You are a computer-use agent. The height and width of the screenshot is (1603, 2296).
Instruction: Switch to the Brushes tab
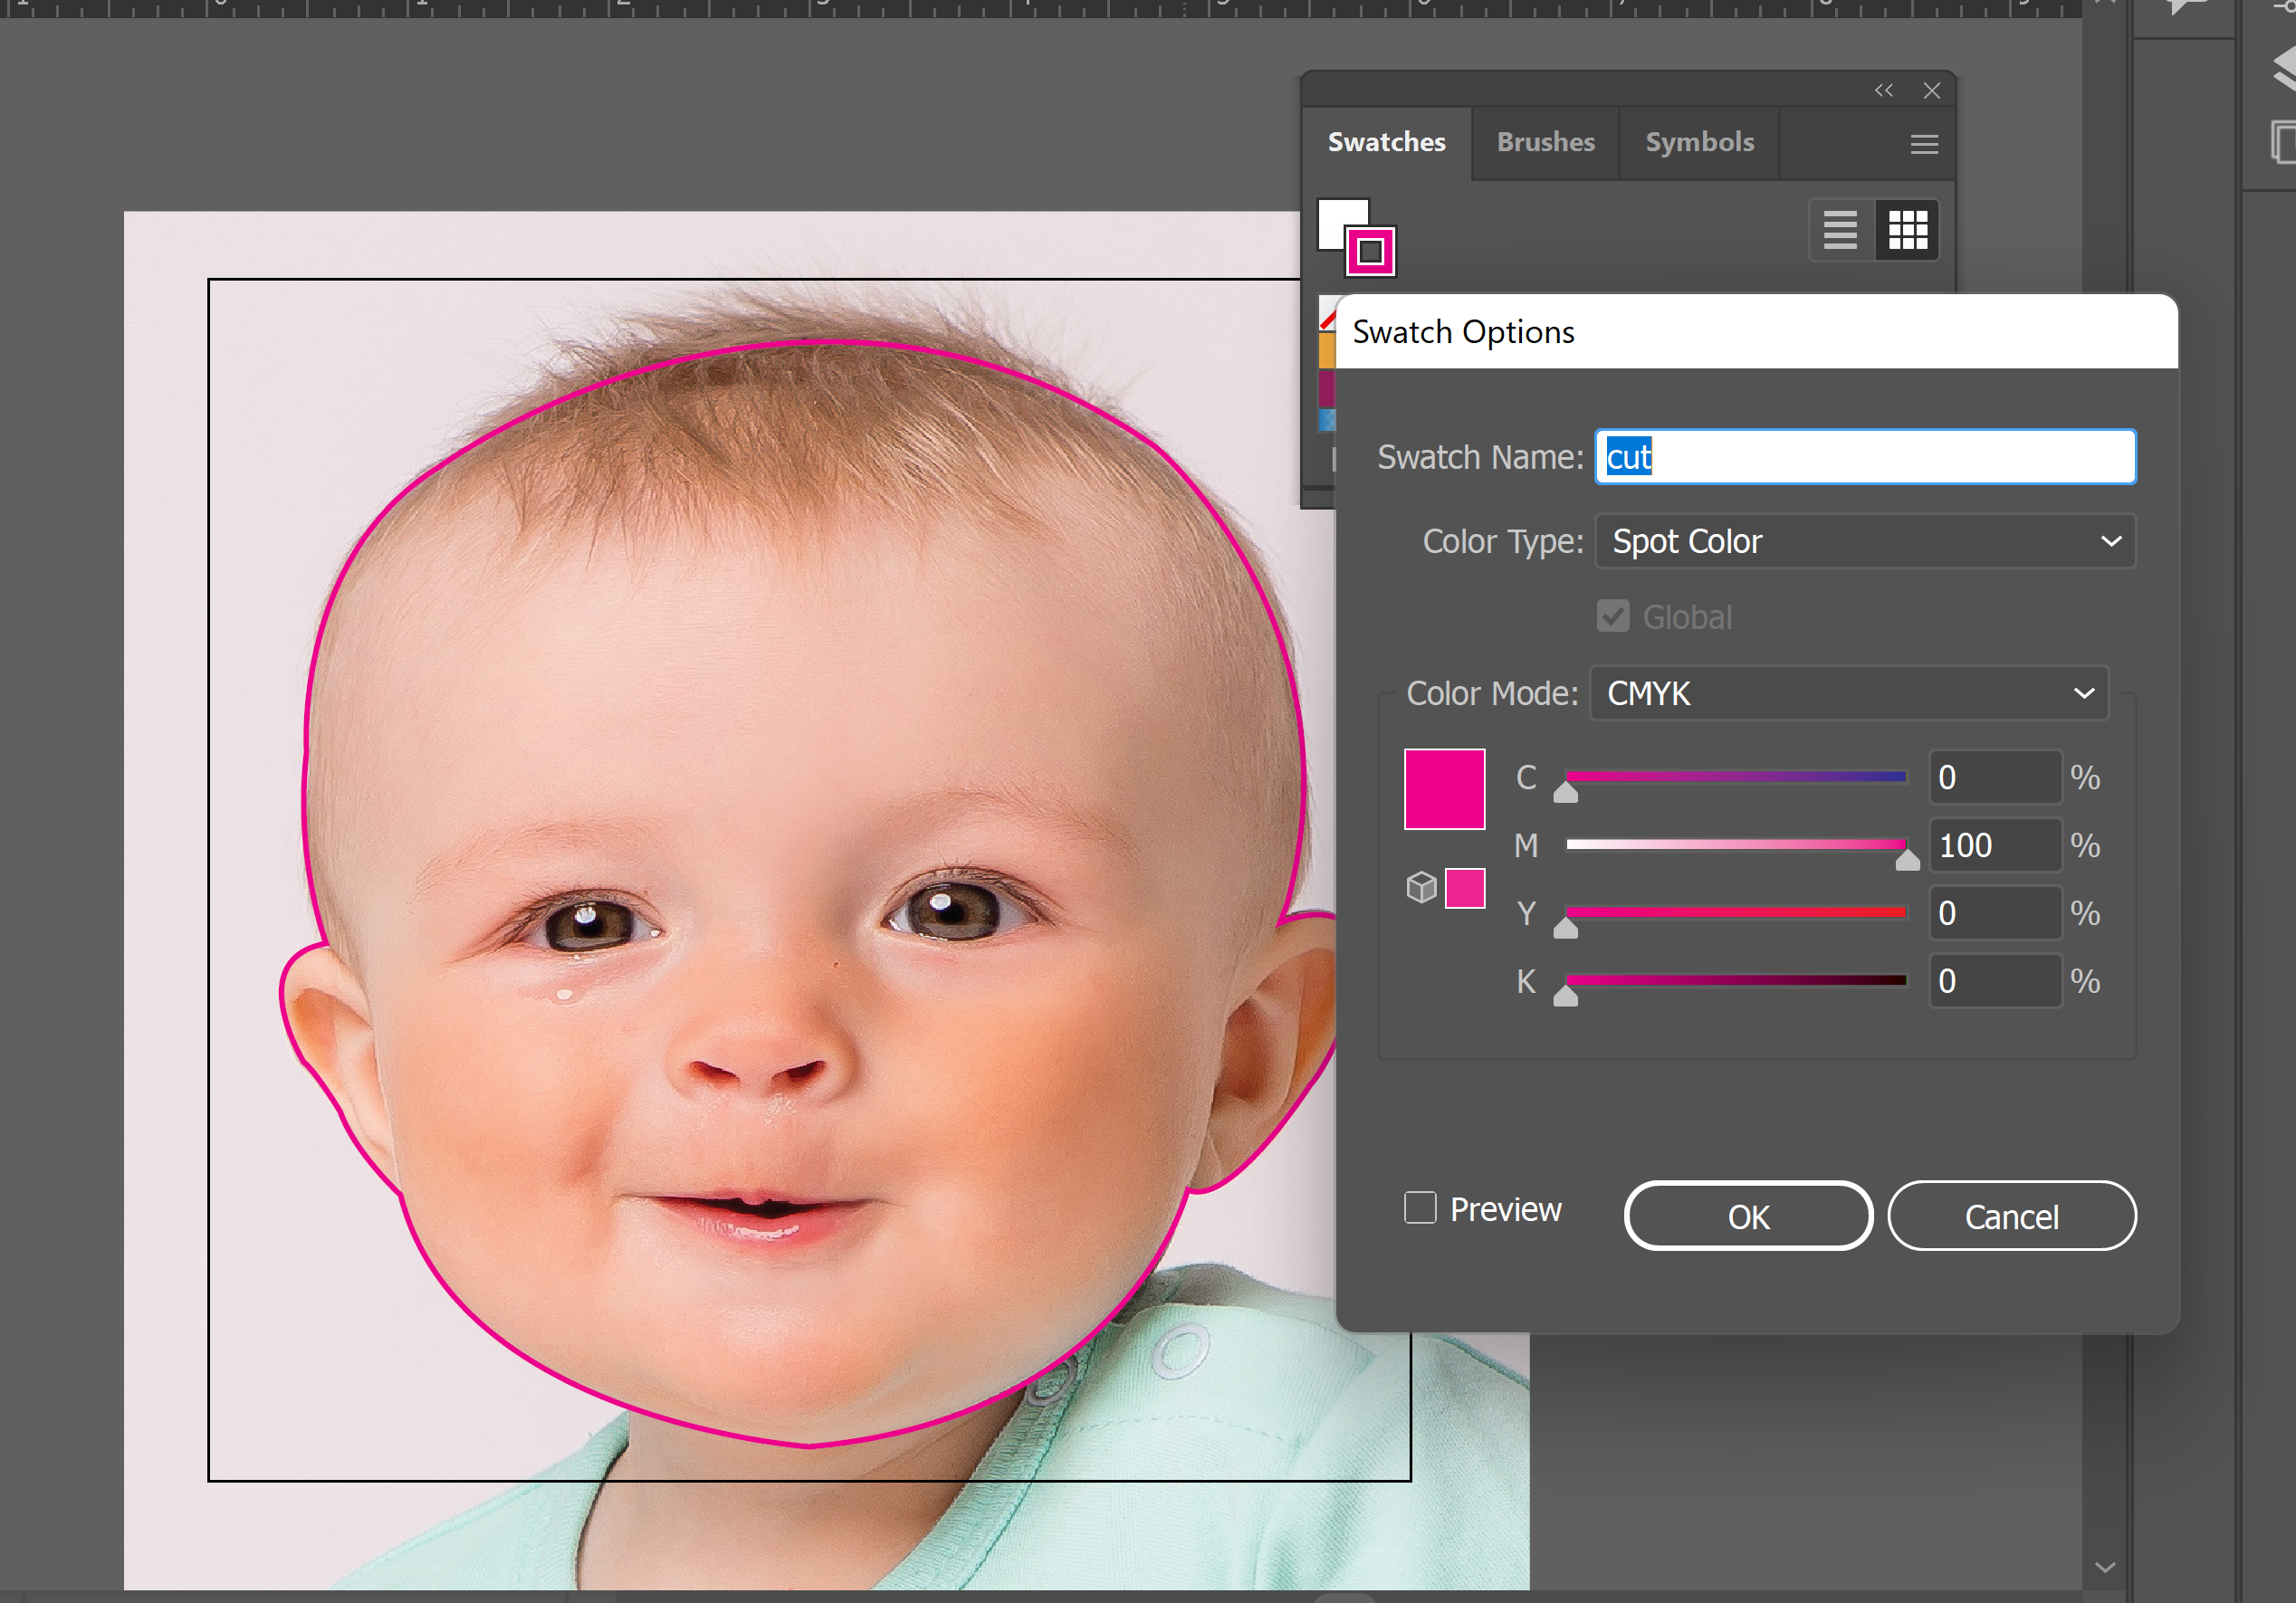tap(1545, 142)
